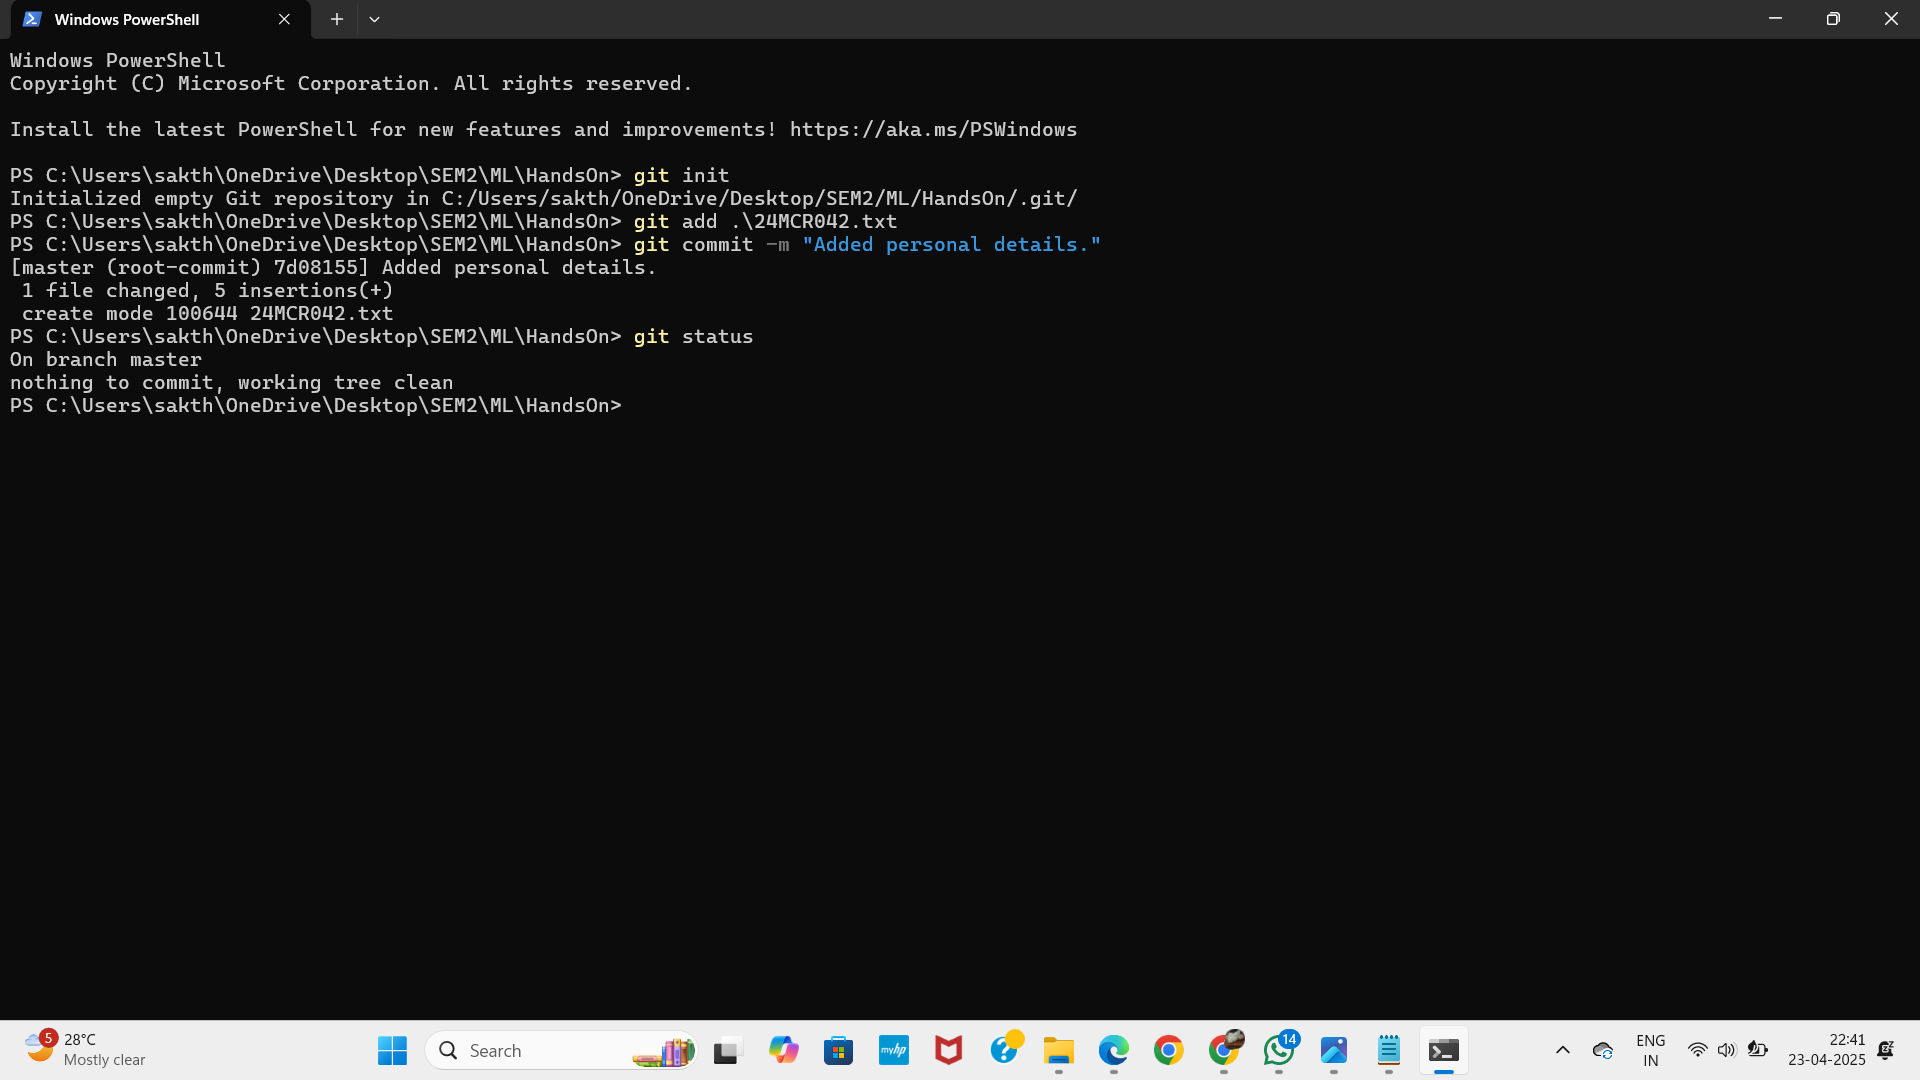This screenshot has width=1920, height=1080.
Task: Show hidden system tray icons
Action: pyautogui.click(x=1562, y=1050)
